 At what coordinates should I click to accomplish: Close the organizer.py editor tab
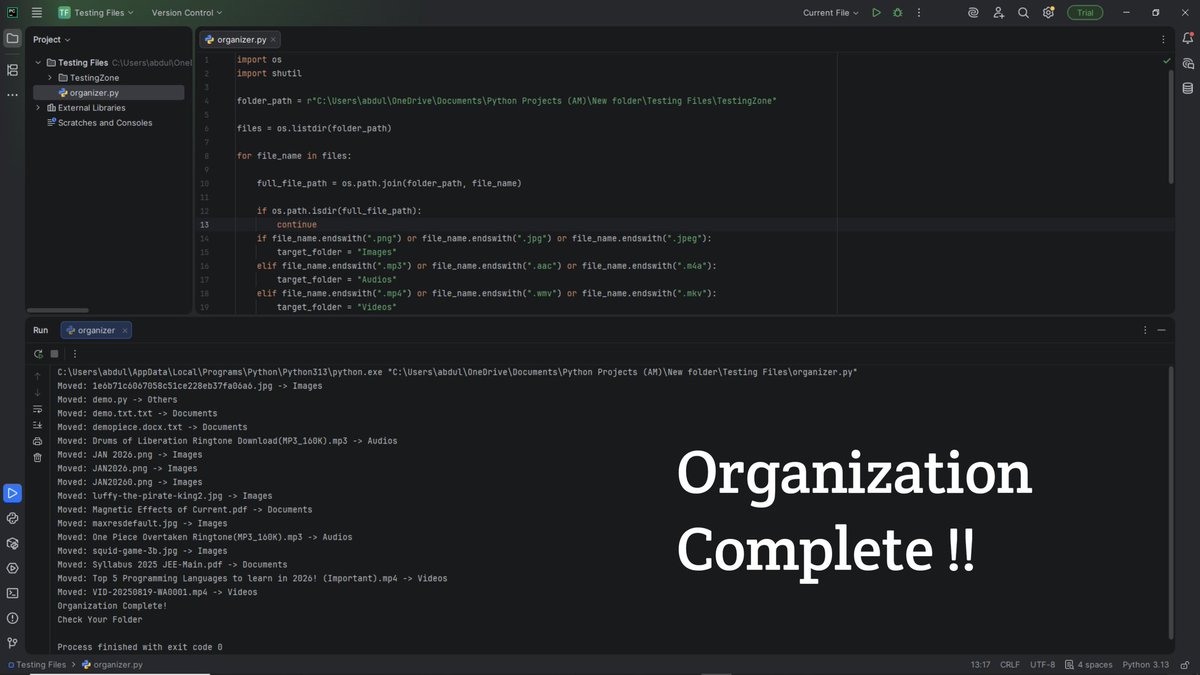click(274, 40)
